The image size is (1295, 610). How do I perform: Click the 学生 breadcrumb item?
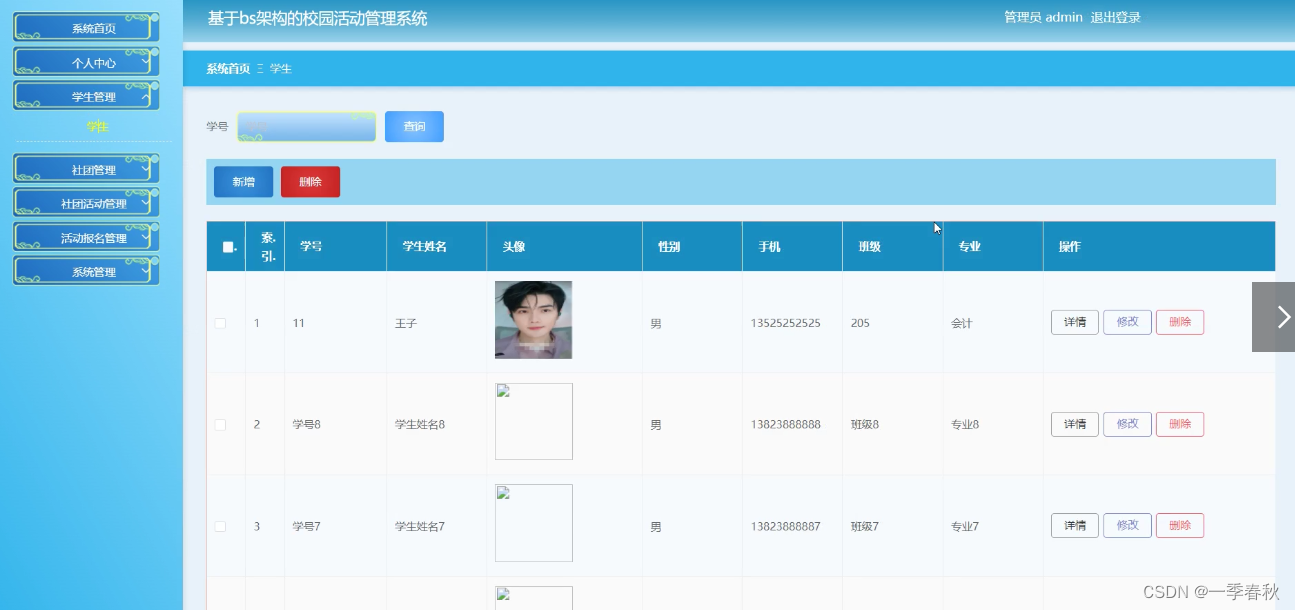281,68
